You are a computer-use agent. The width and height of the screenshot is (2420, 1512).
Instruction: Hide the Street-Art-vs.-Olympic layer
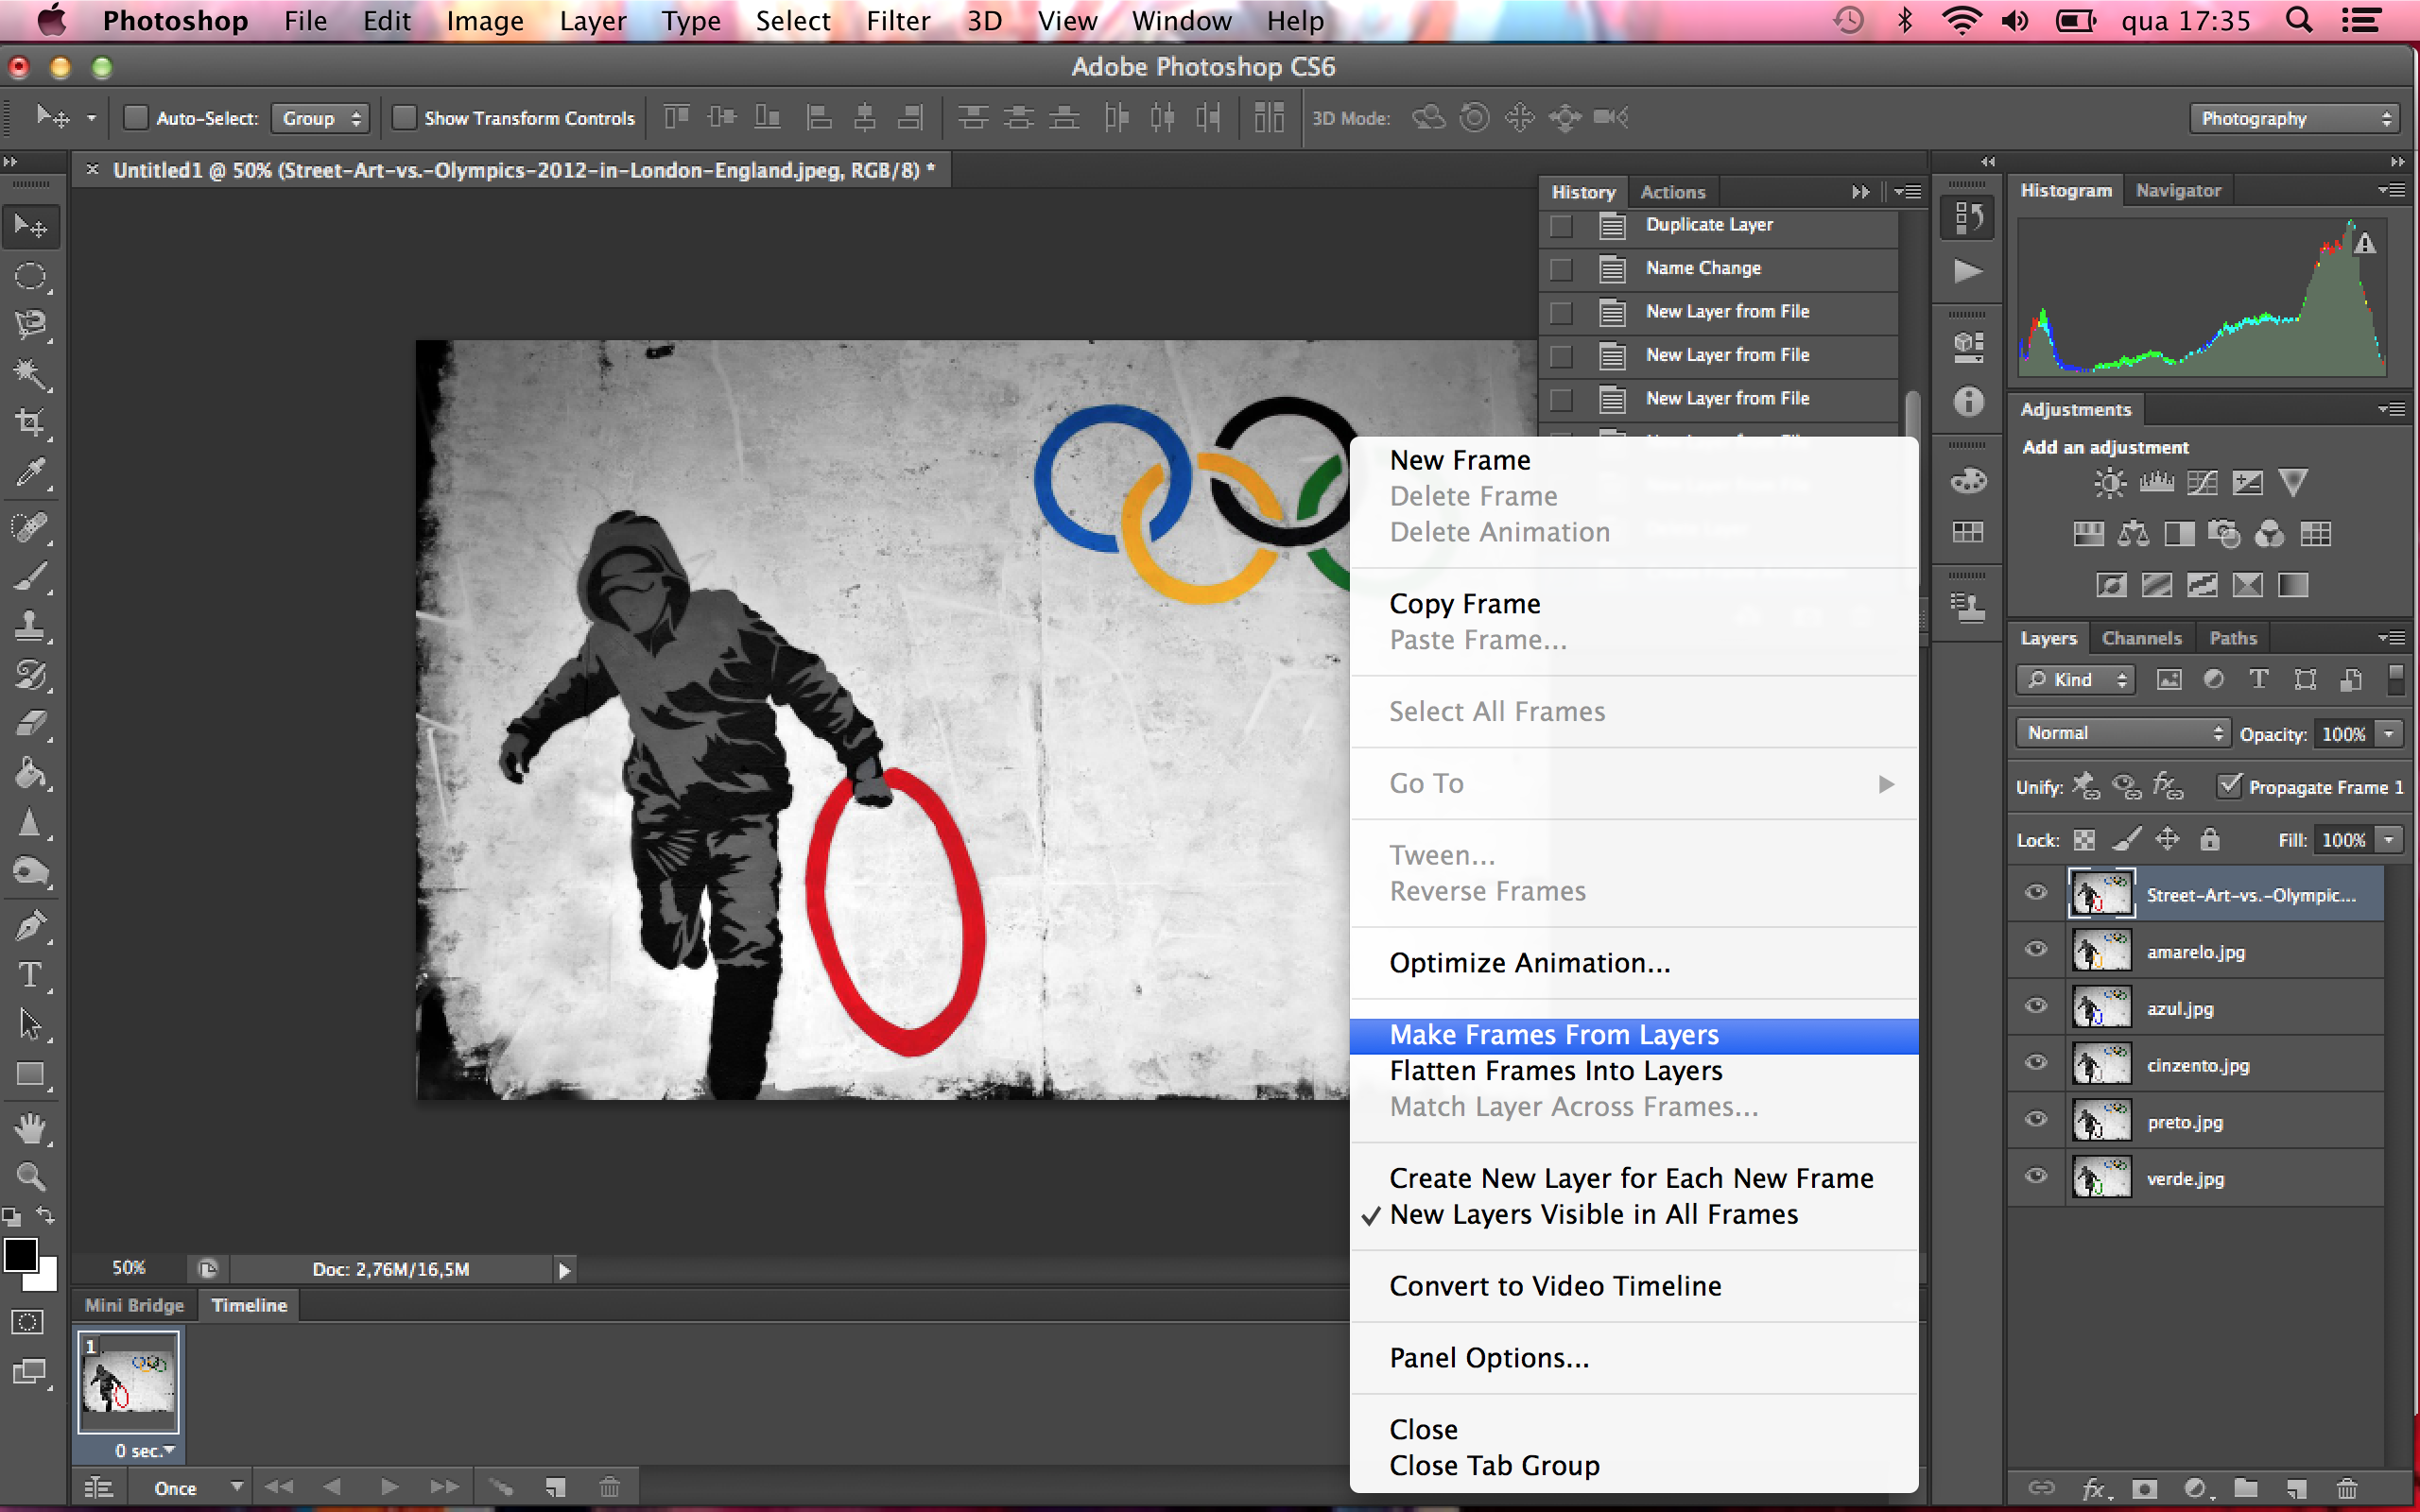pos(2035,893)
